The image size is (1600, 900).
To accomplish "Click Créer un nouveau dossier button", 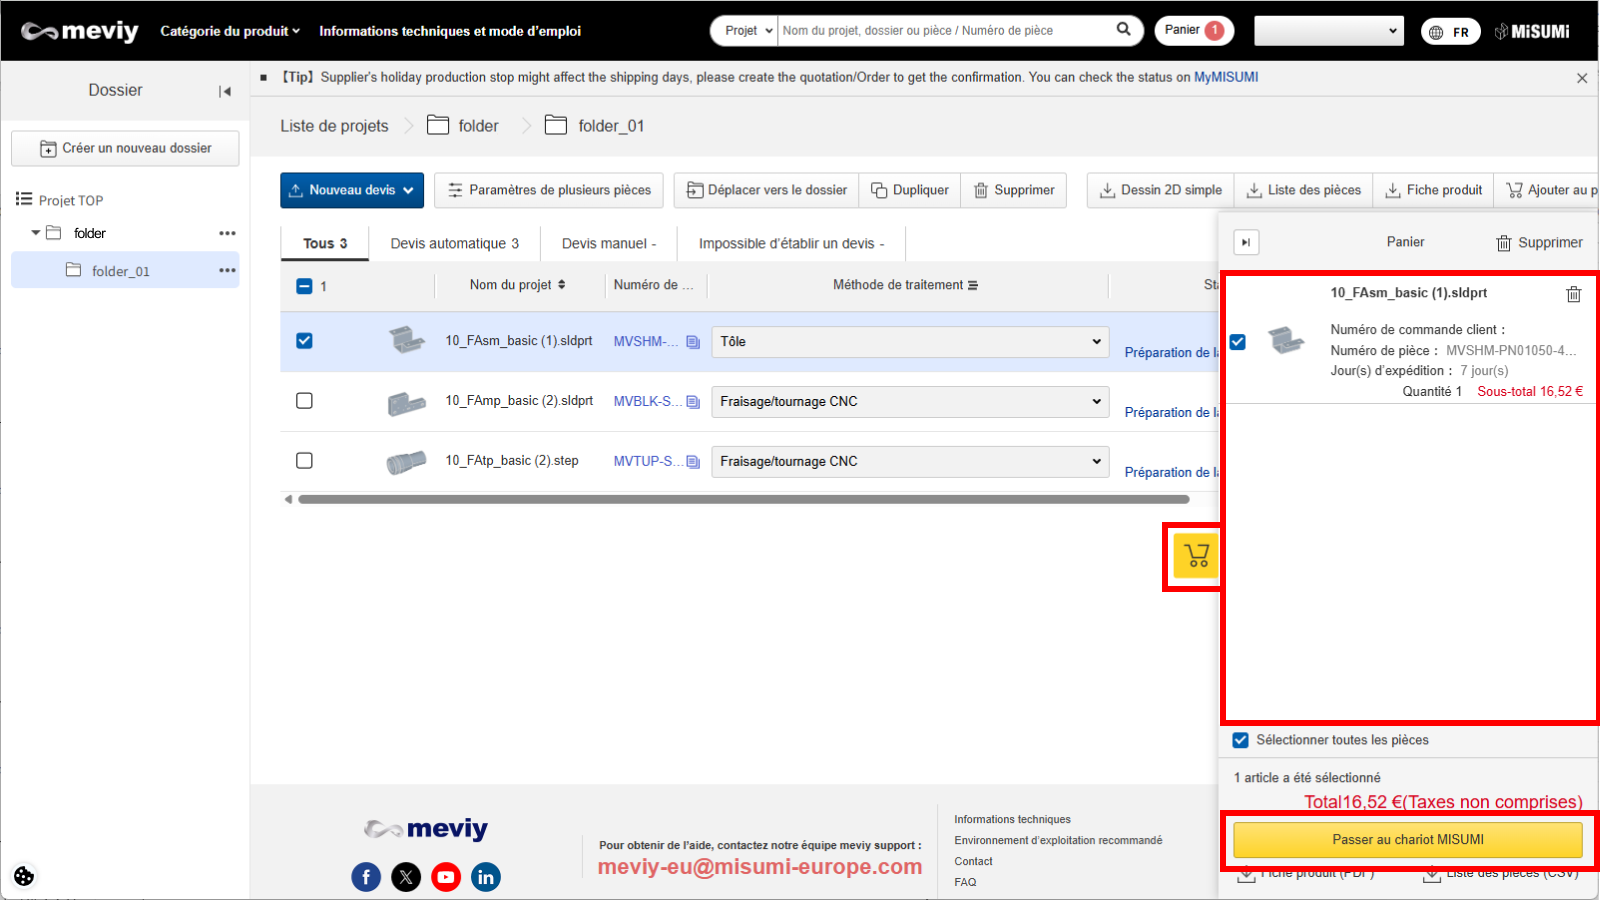I will 125,148.
